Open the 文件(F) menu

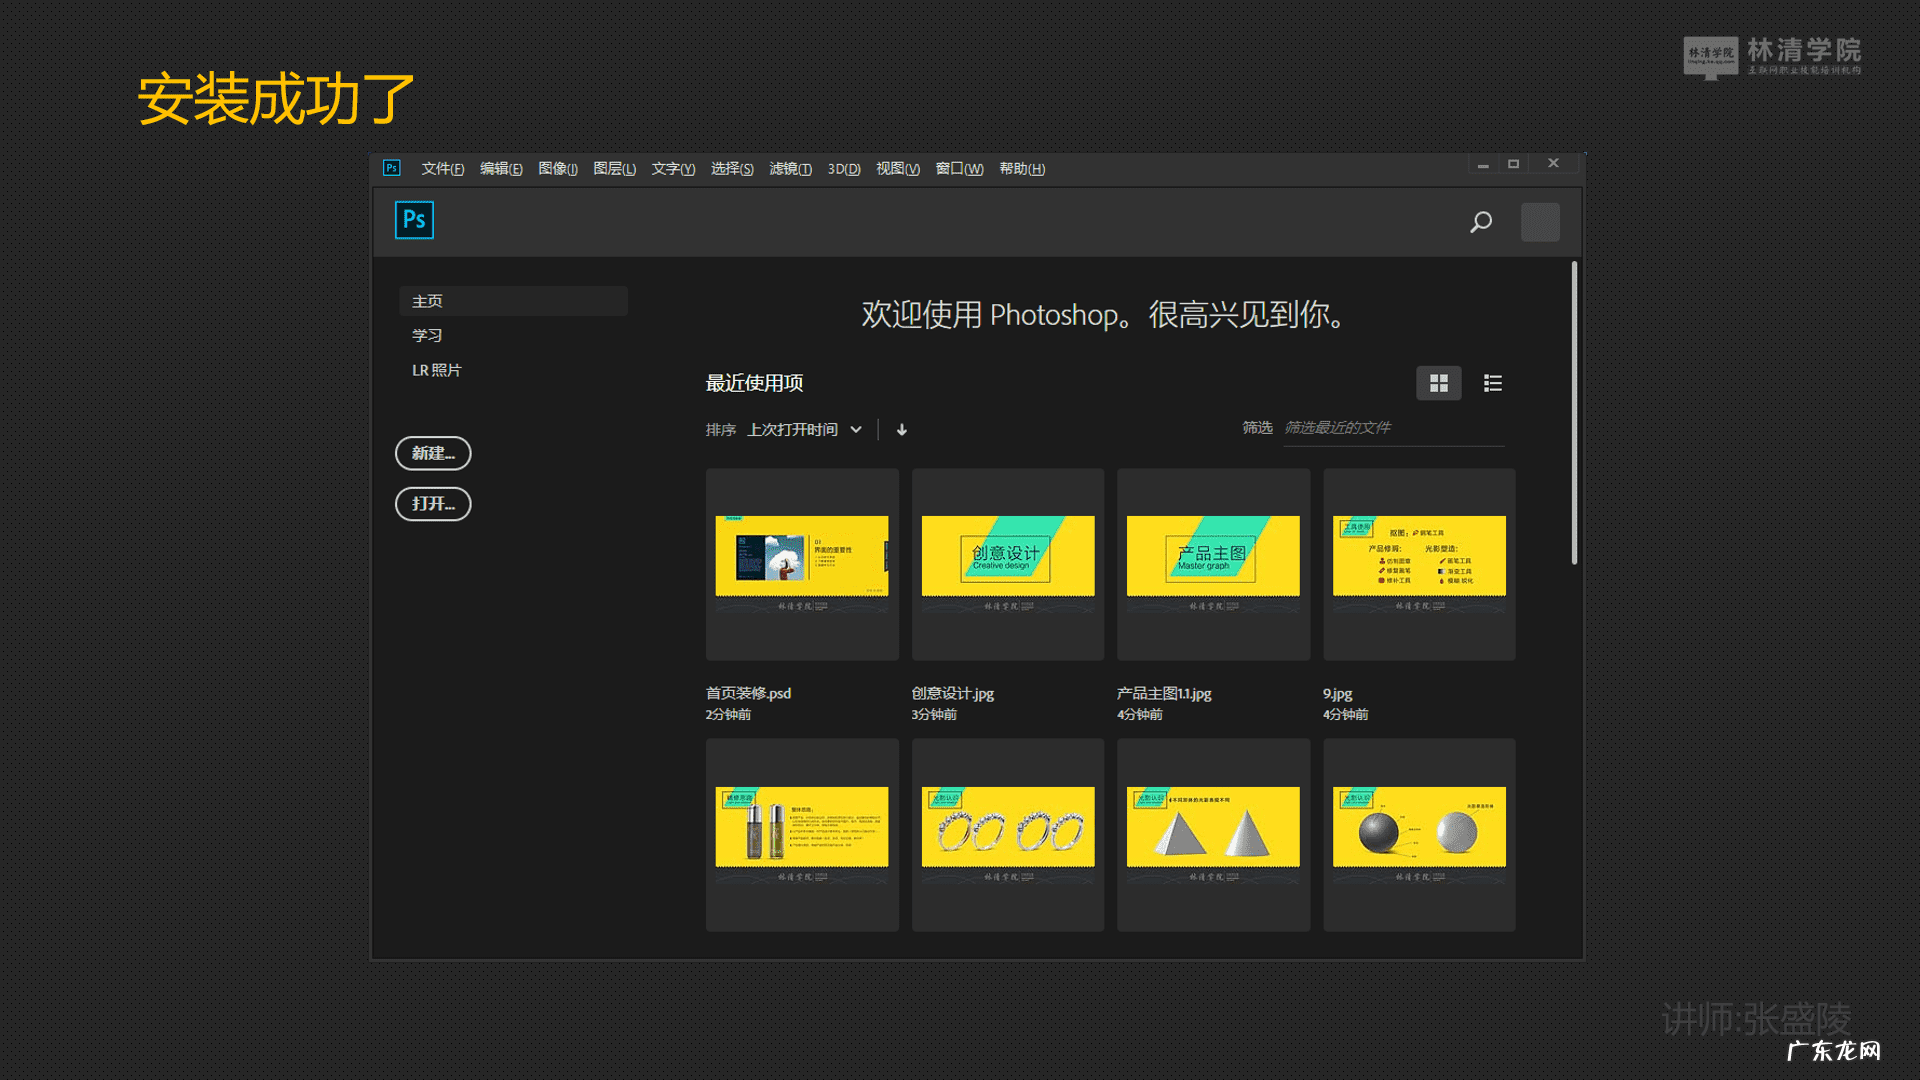pos(442,169)
